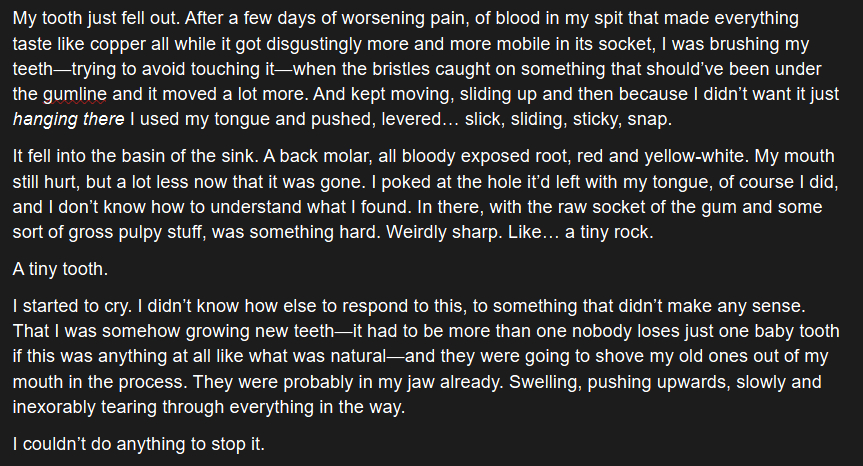Place cursor in the "A tiny tooth." line
The image size is (863, 466).
[x=60, y=269]
